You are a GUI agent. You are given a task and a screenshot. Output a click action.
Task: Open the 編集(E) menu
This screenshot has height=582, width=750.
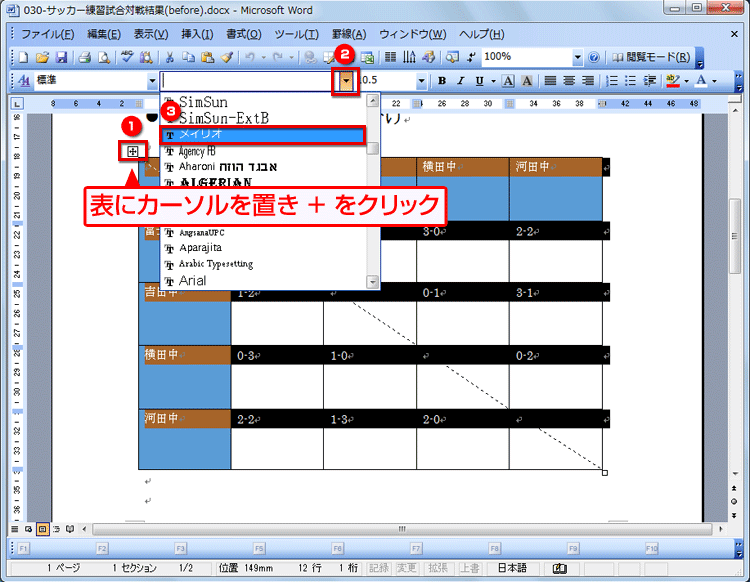(104, 34)
